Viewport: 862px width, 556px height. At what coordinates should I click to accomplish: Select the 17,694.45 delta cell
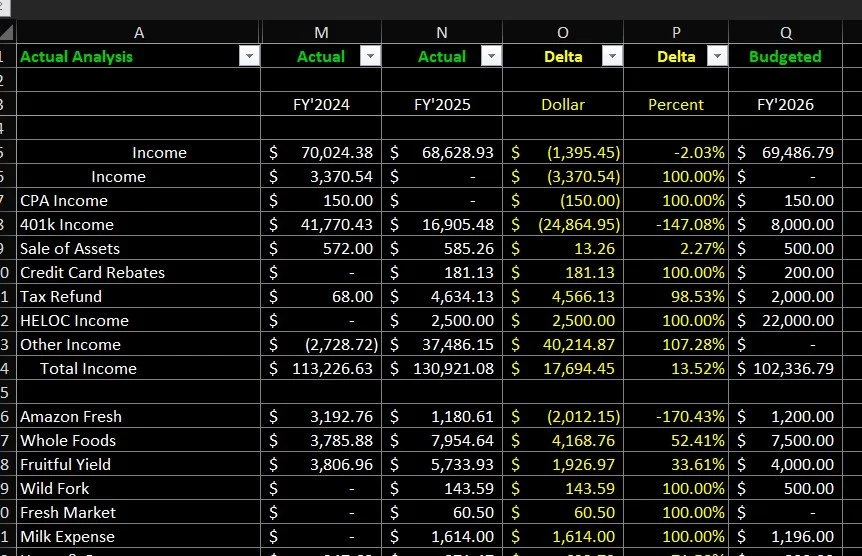point(563,368)
